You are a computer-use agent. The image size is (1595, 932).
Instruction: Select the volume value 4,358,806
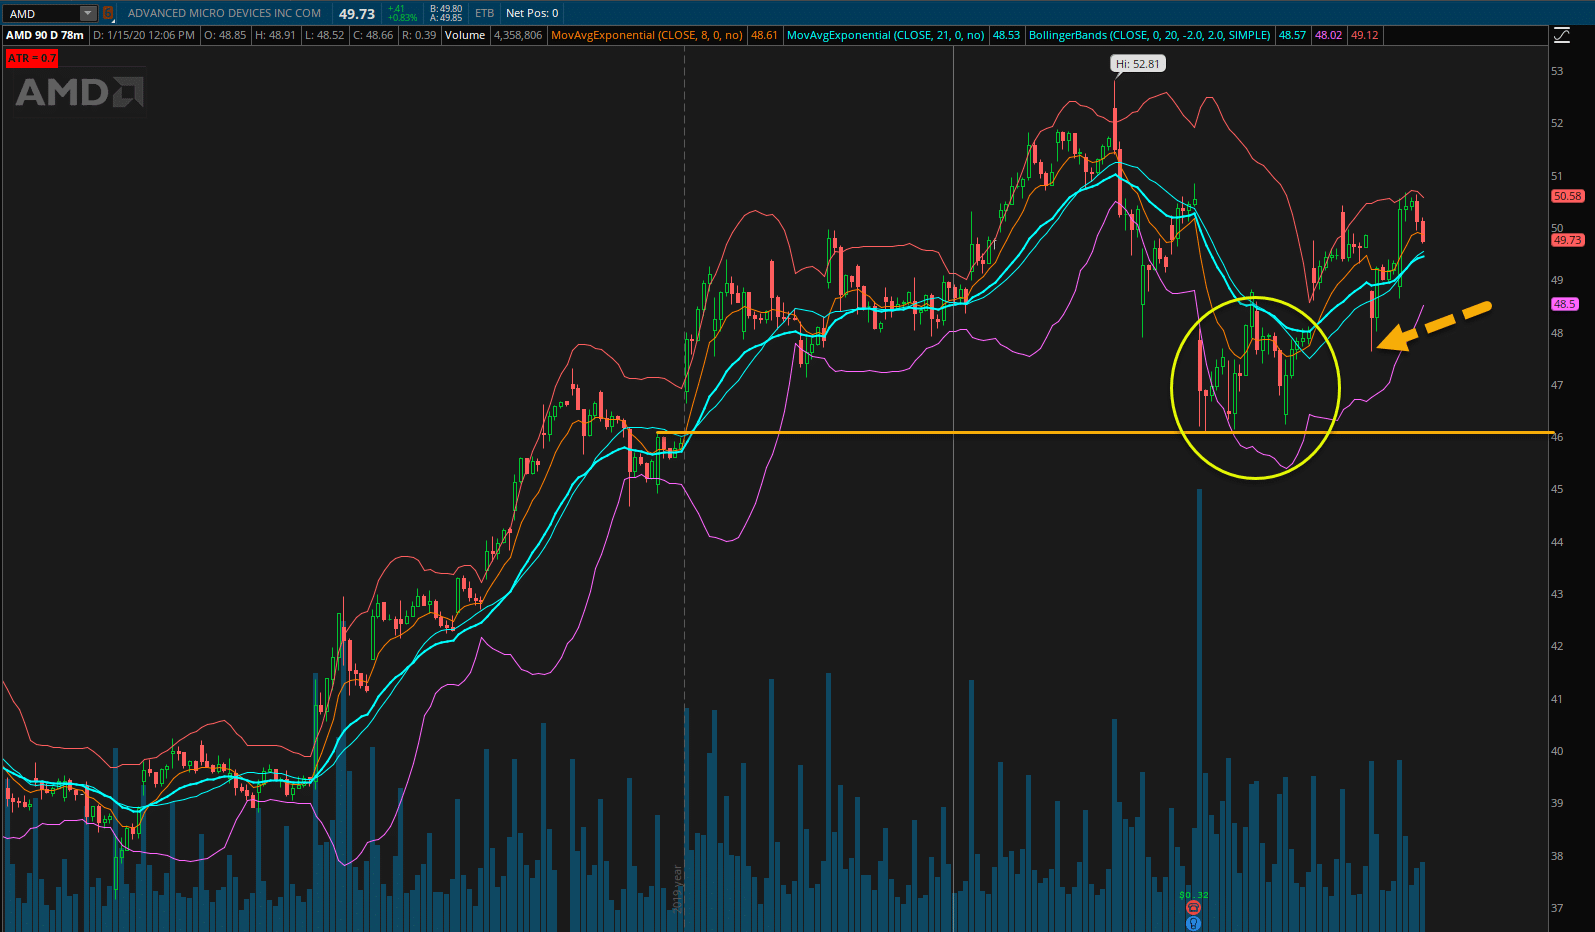(518, 35)
